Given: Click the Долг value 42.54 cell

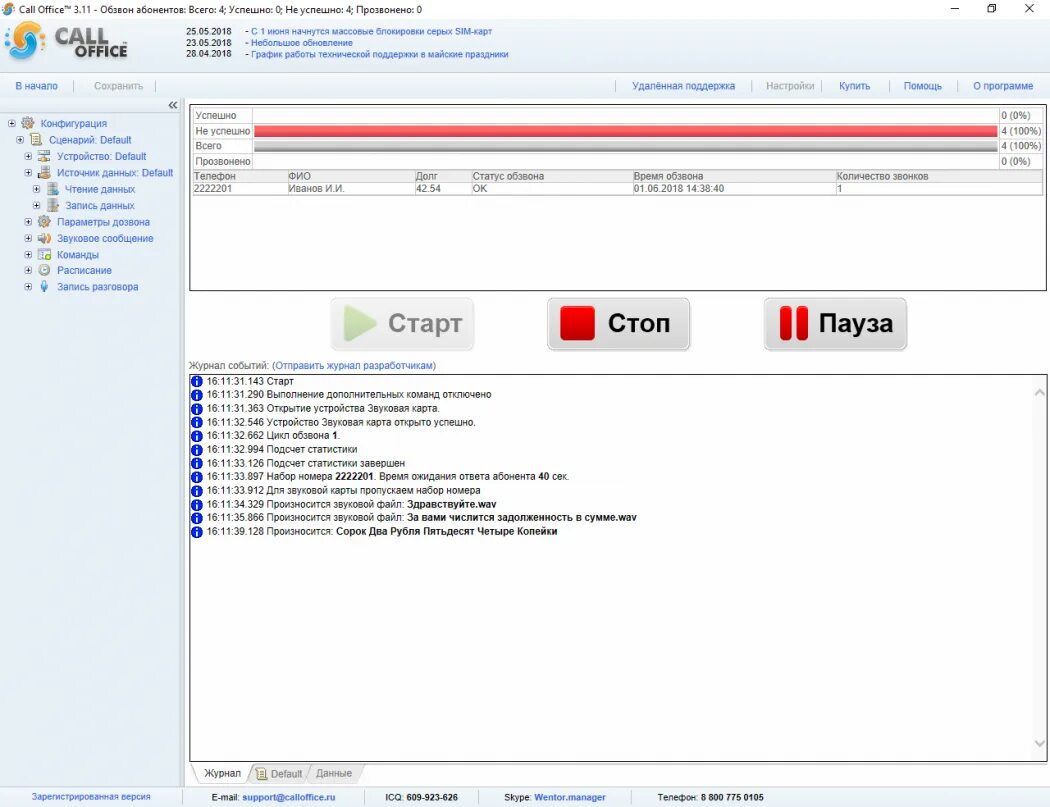Looking at the screenshot, I should [x=443, y=189].
